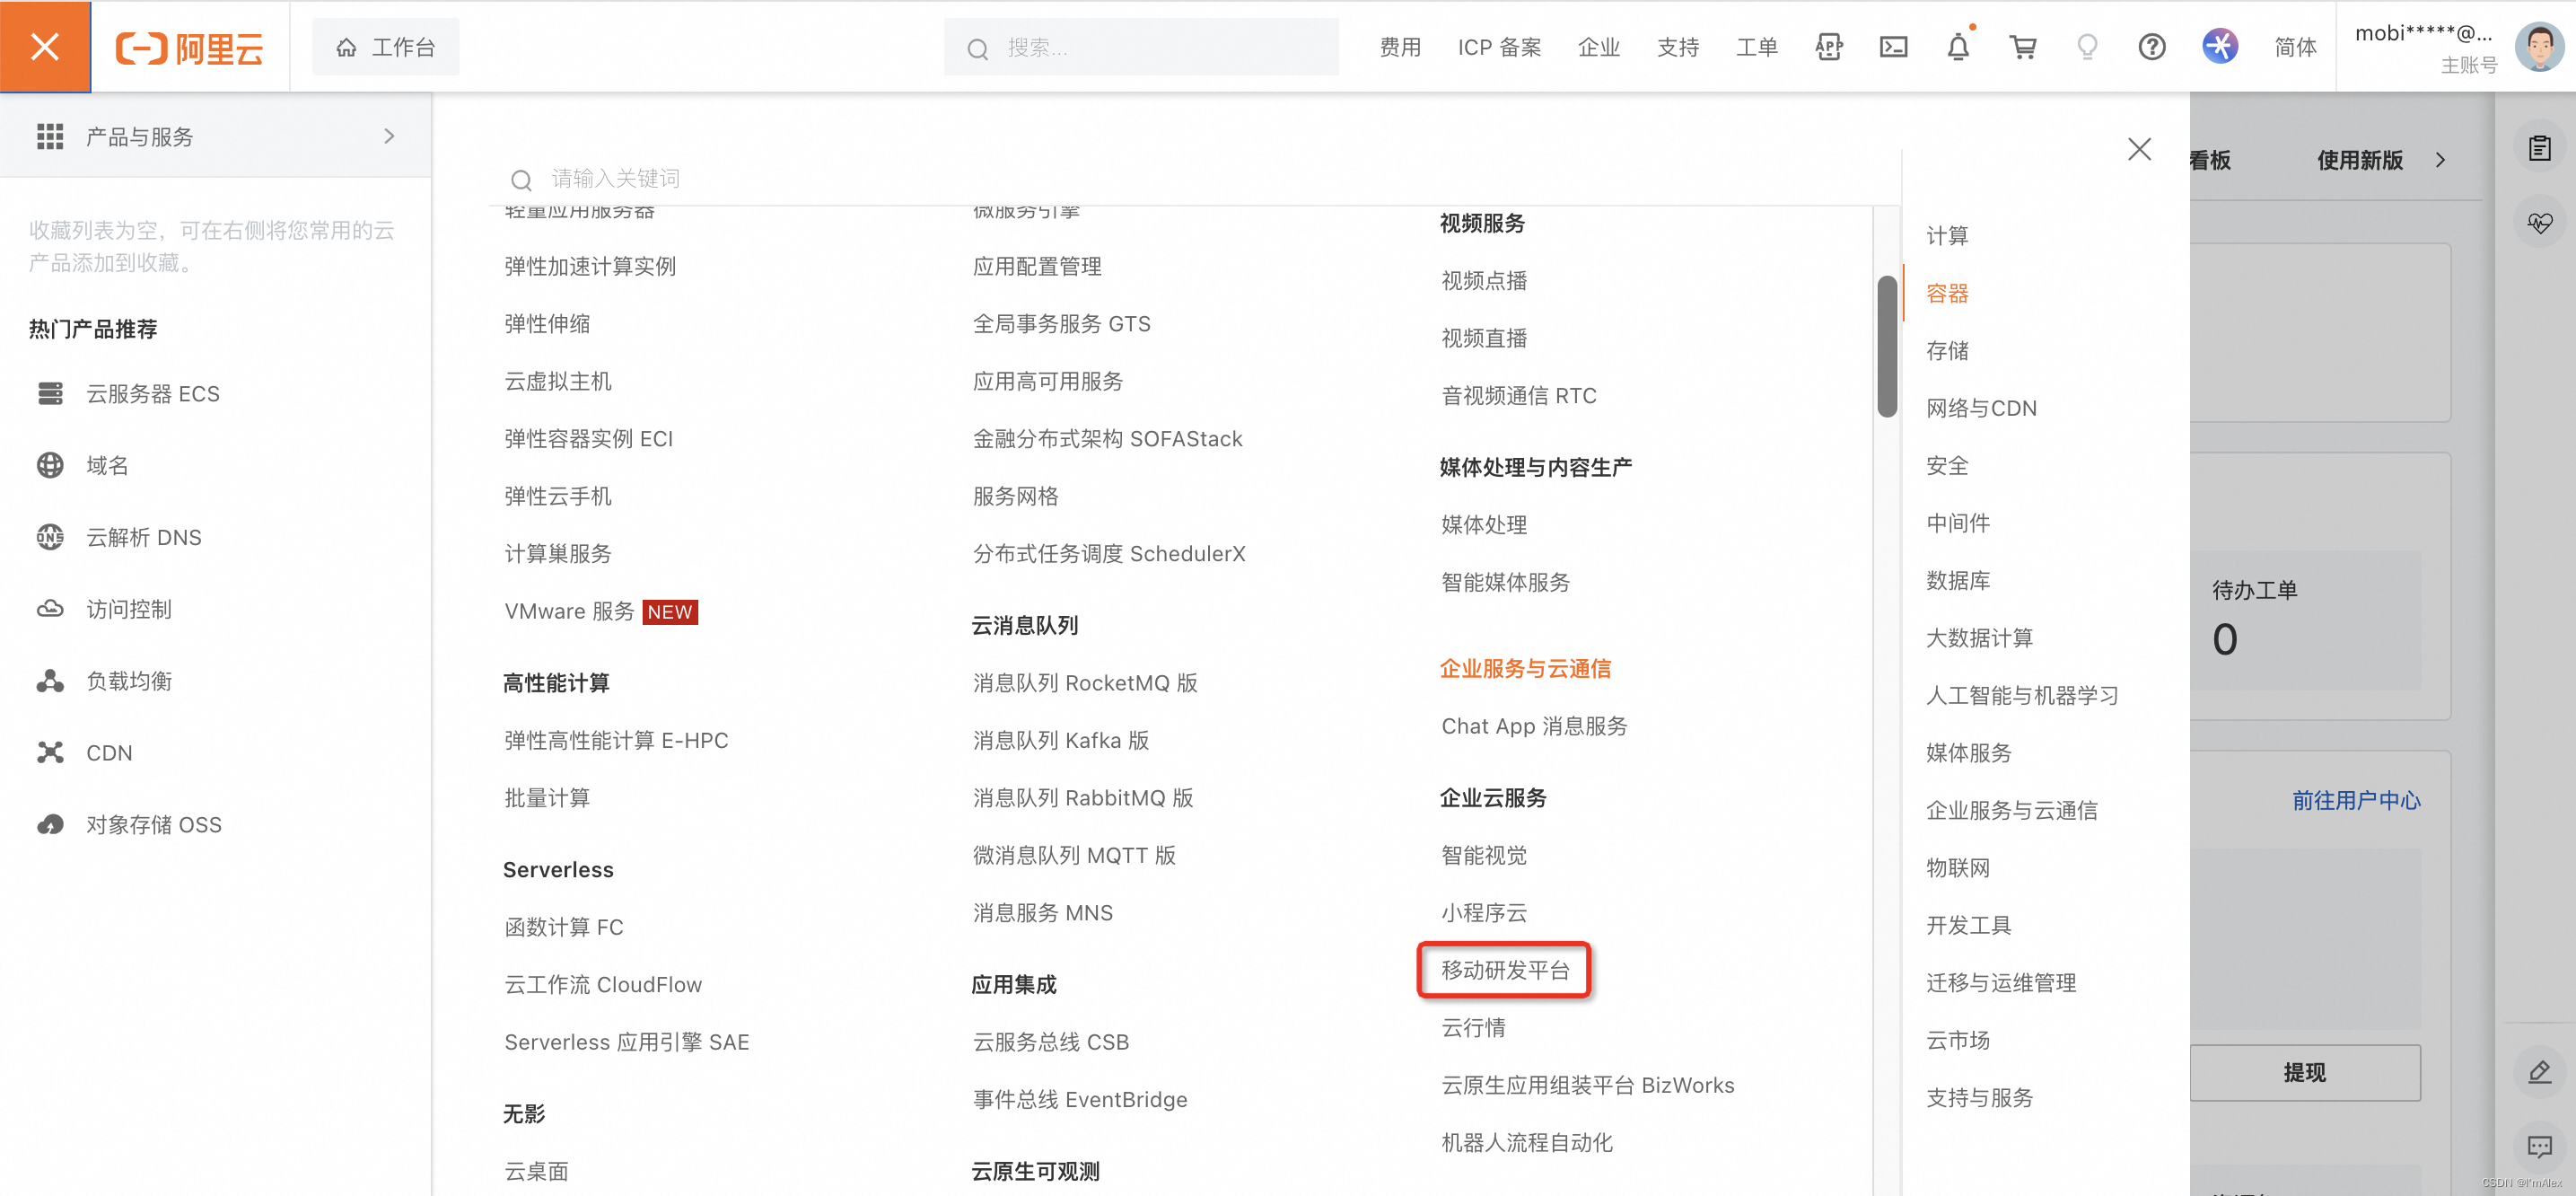Open the AI assistant round icon
The height and width of the screenshot is (1196, 2576).
[2219, 46]
